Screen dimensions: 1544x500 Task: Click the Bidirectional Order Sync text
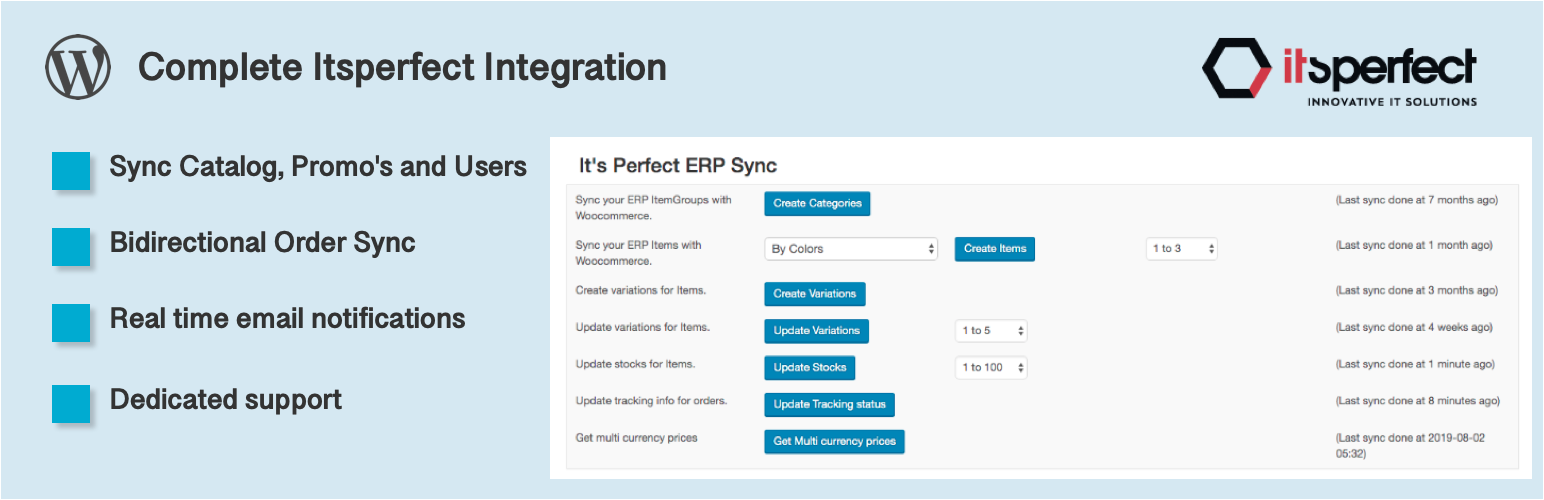click(x=262, y=243)
